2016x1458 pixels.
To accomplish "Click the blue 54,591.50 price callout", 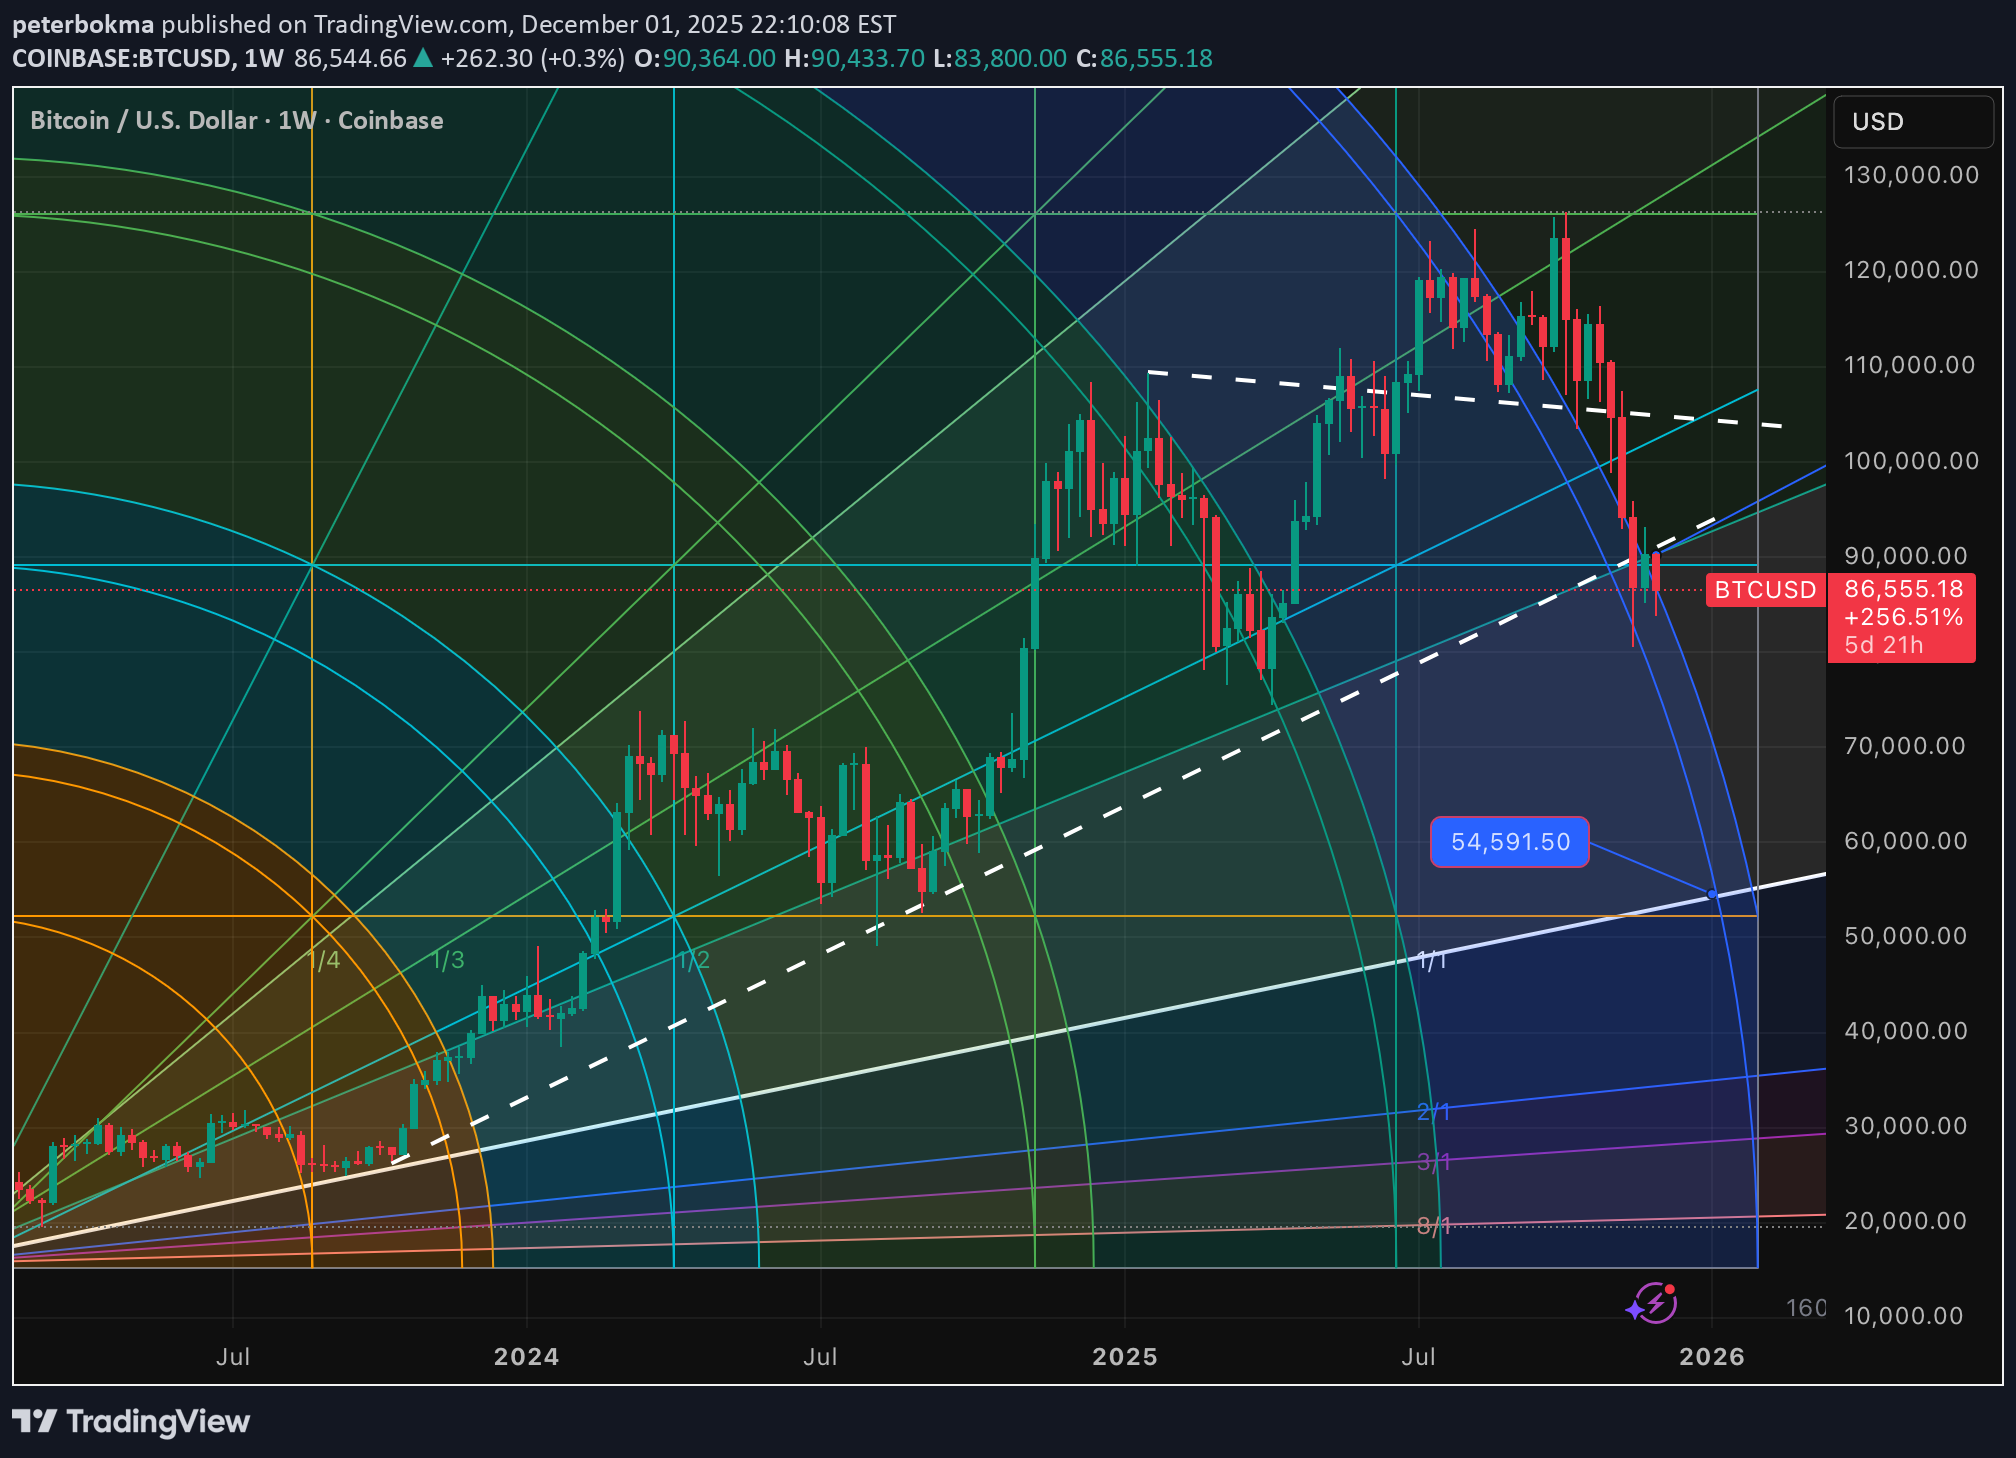I will point(1509,842).
